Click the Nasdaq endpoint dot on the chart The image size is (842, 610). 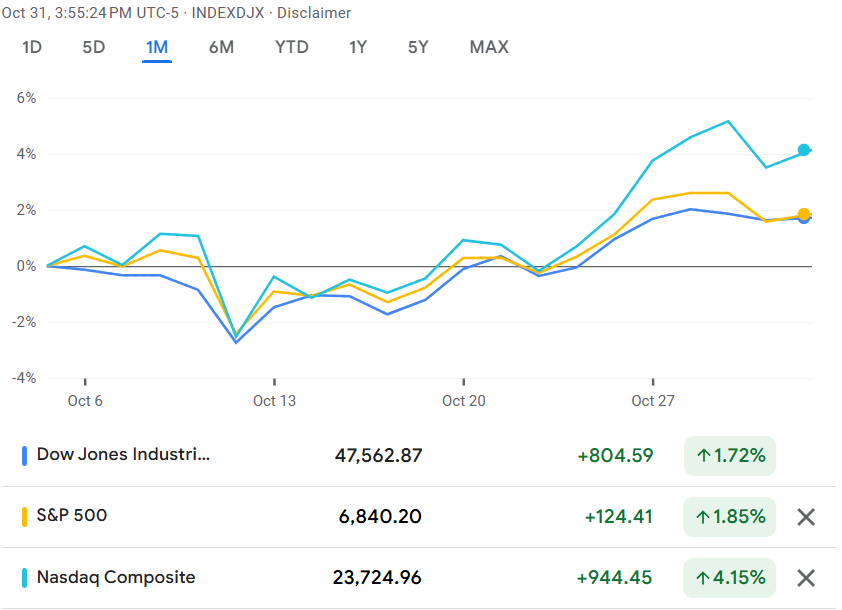click(804, 150)
